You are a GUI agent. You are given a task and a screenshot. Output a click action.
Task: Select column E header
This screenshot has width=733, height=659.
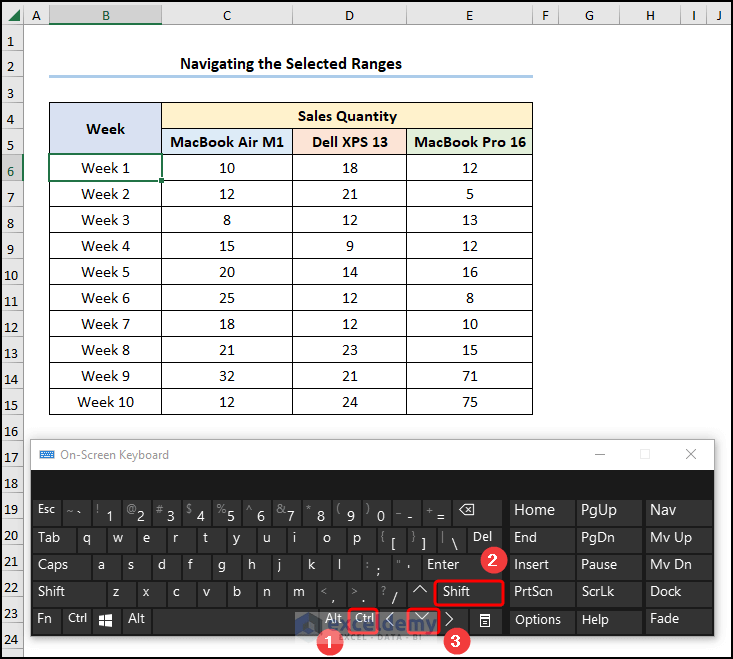pos(469,15)
